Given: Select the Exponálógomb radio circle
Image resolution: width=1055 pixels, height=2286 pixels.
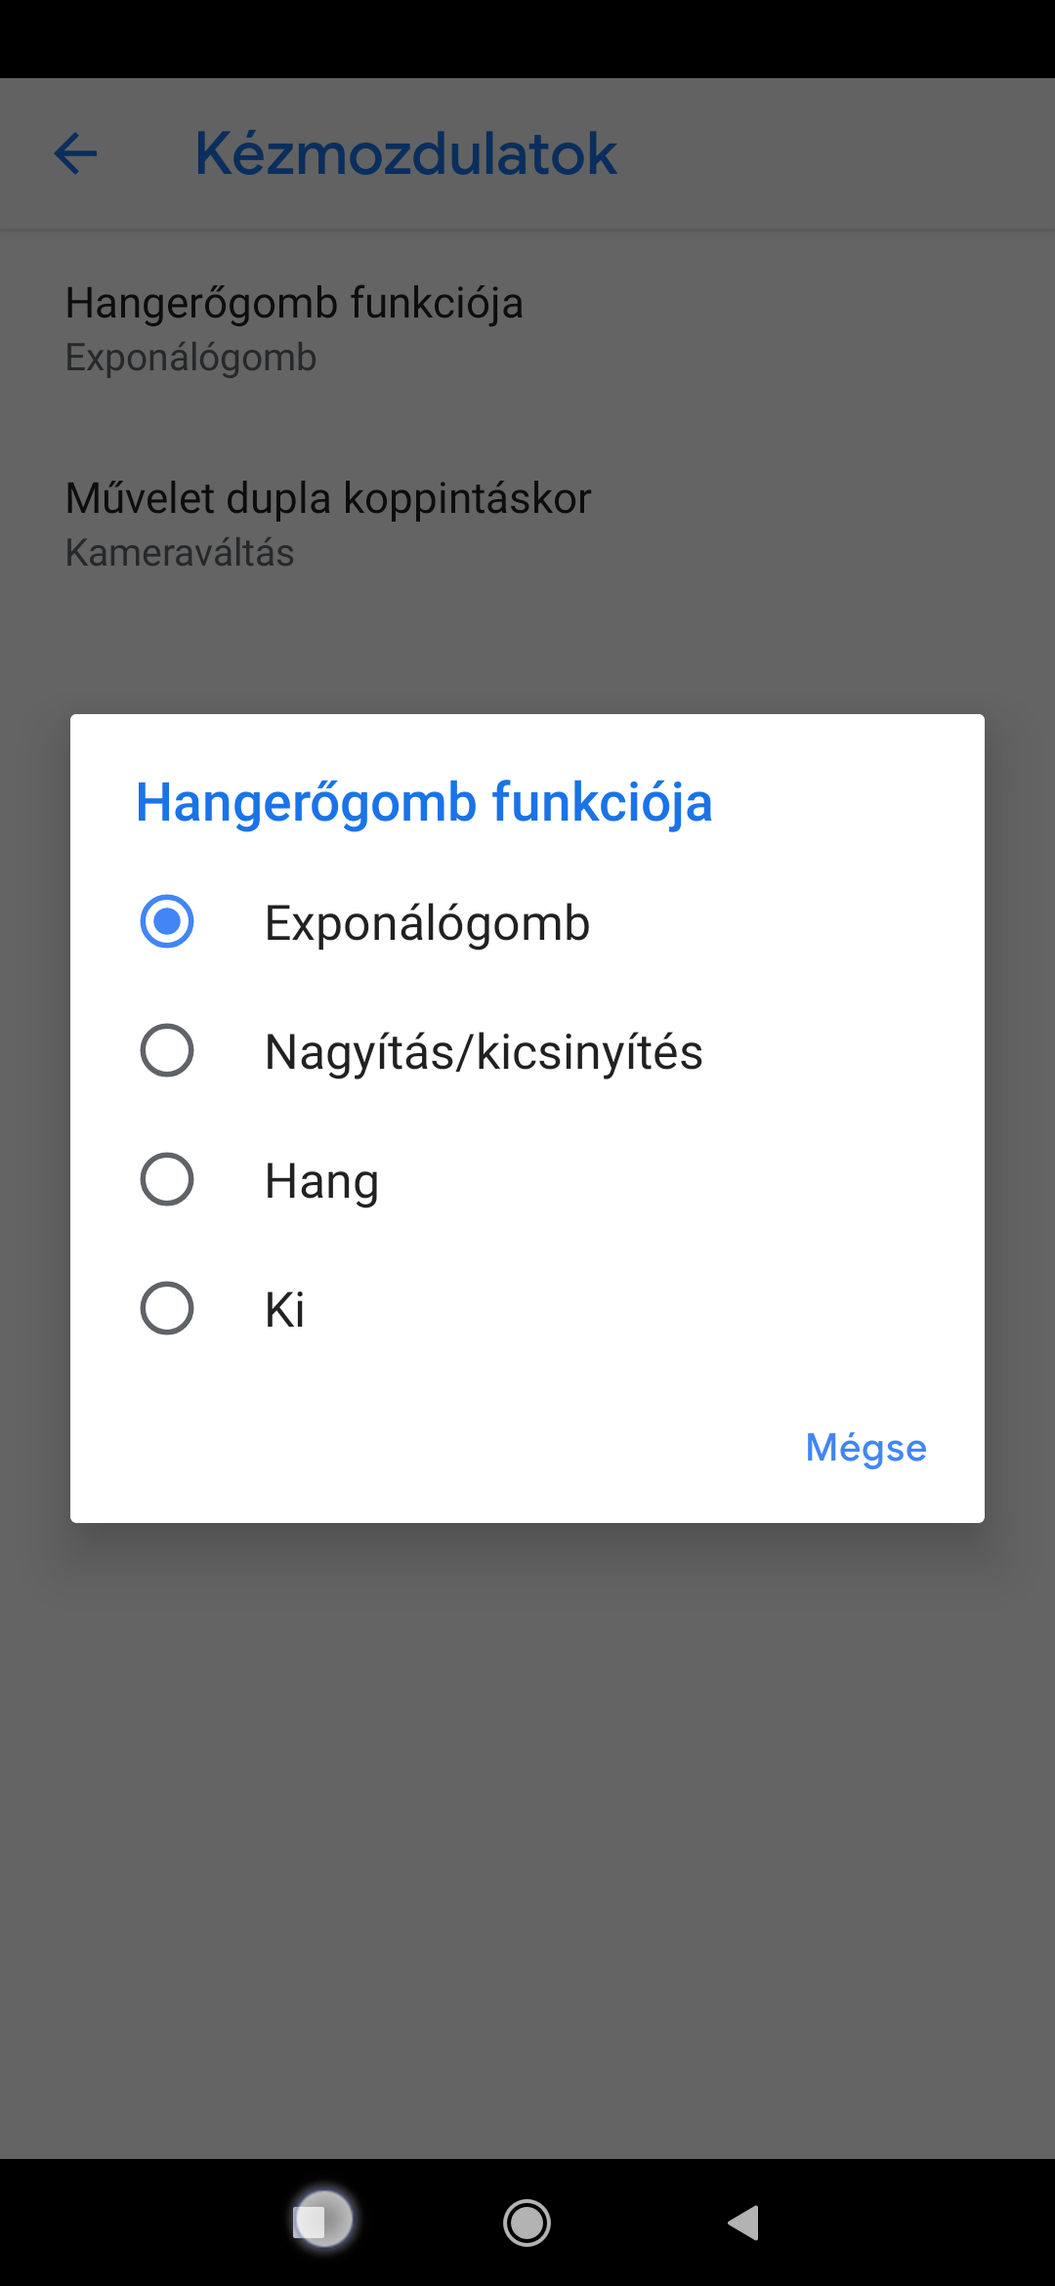Looking at the screenshot, I should coord(167,921).
